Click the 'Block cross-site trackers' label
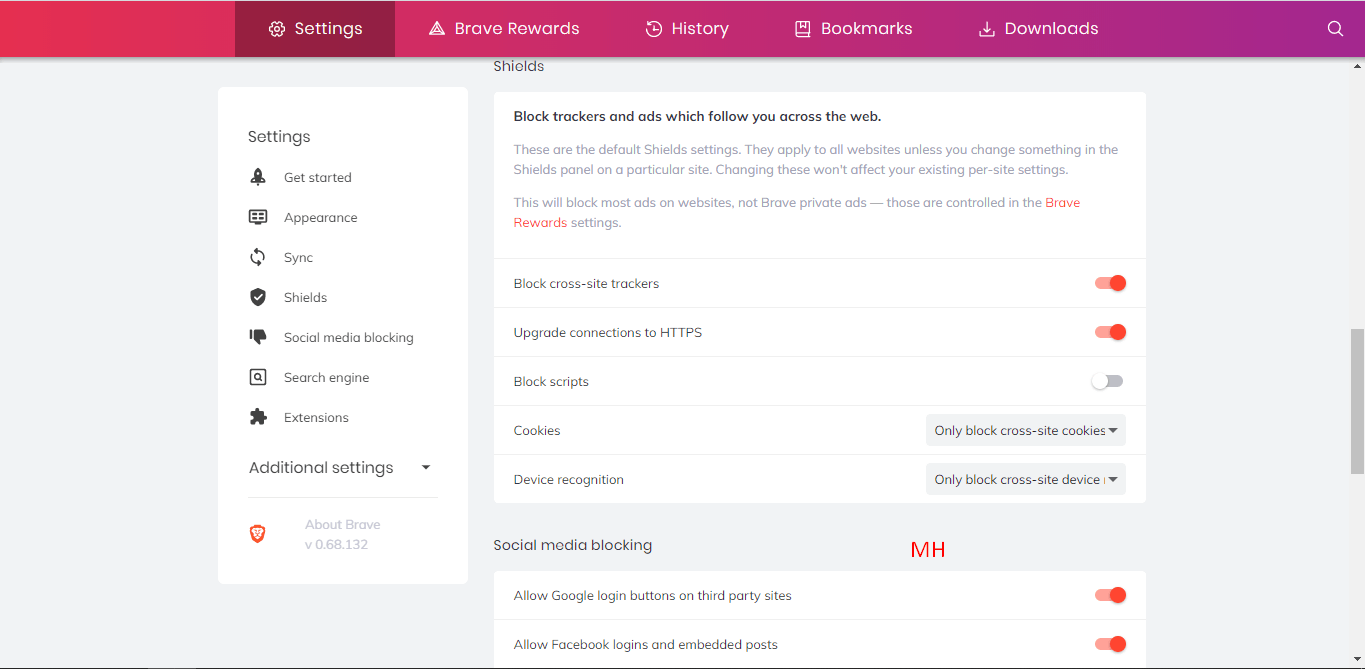The height and width of the screenshot is (669, 1365). [586, 283]
